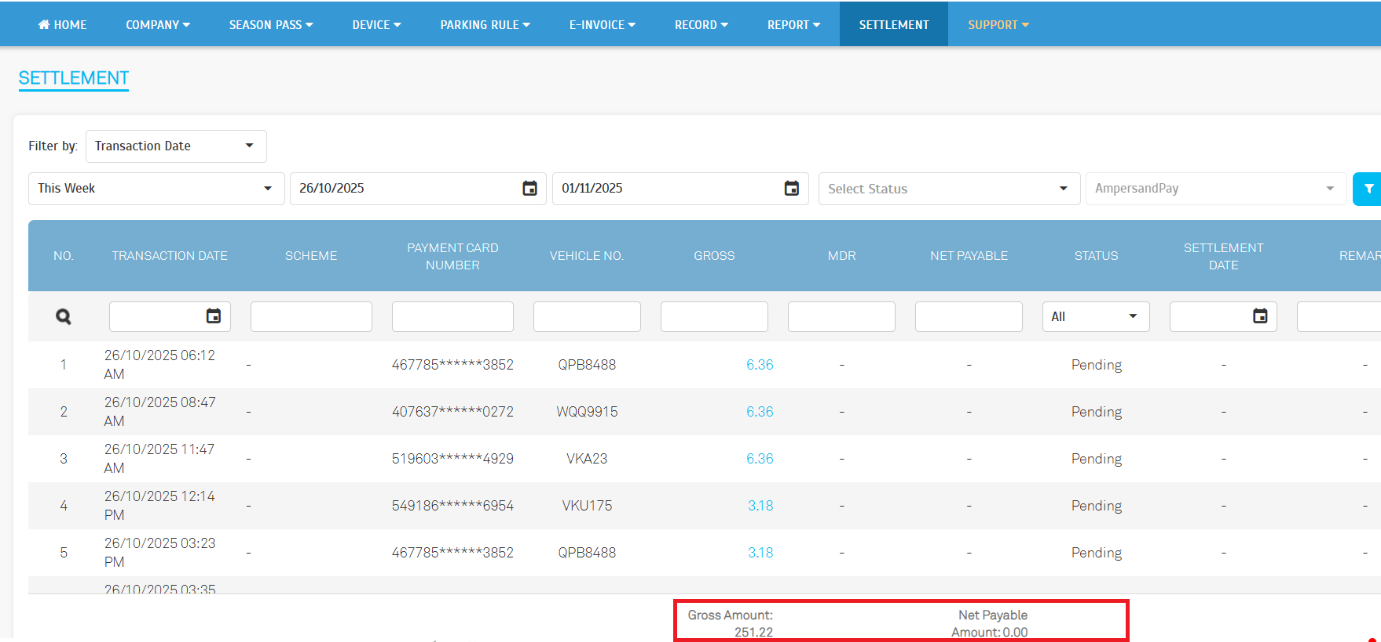Open calendar picker for start date 26/10/2025
The height and width of the screenshot is (642, 1381).
530,188
